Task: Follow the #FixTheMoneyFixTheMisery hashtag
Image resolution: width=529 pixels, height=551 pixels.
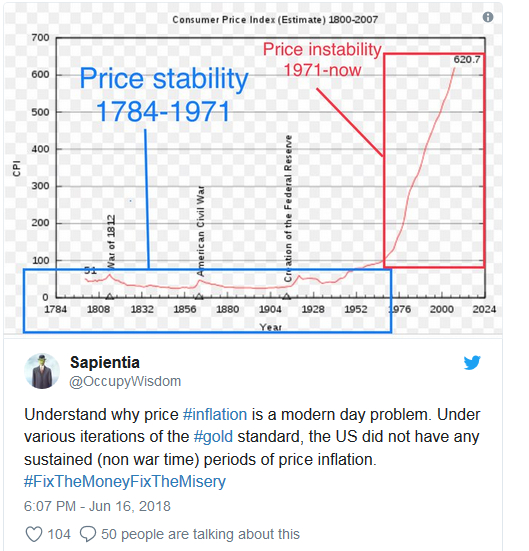Action: (x=125, y=481)
